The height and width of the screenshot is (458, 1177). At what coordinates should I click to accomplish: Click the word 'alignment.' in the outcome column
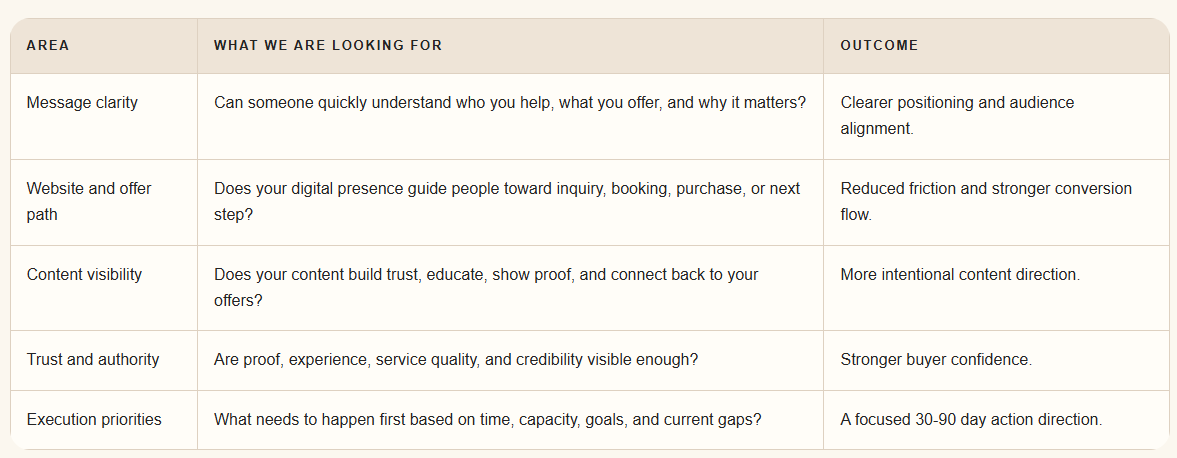[x=877, y=128]
